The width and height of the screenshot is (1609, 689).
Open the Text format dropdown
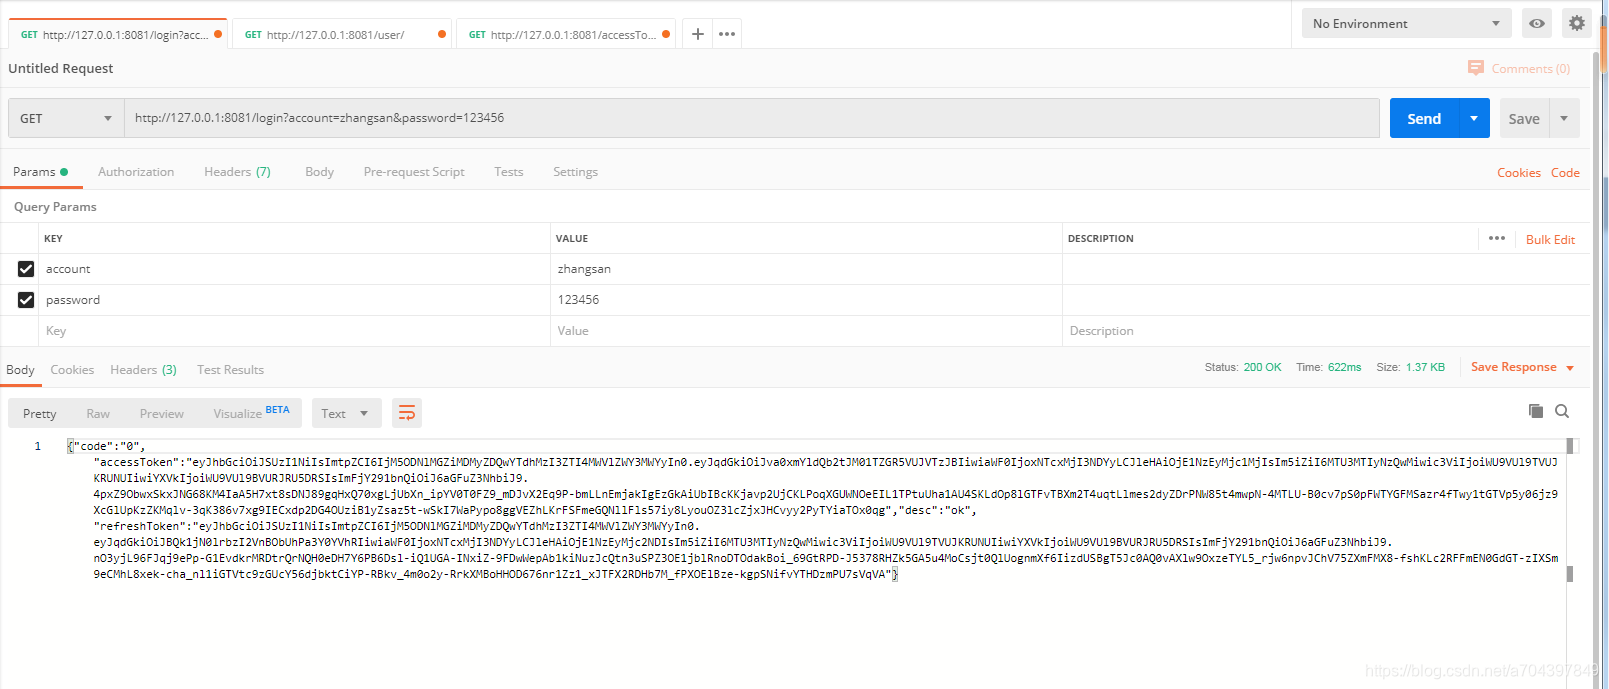[346, 413]
